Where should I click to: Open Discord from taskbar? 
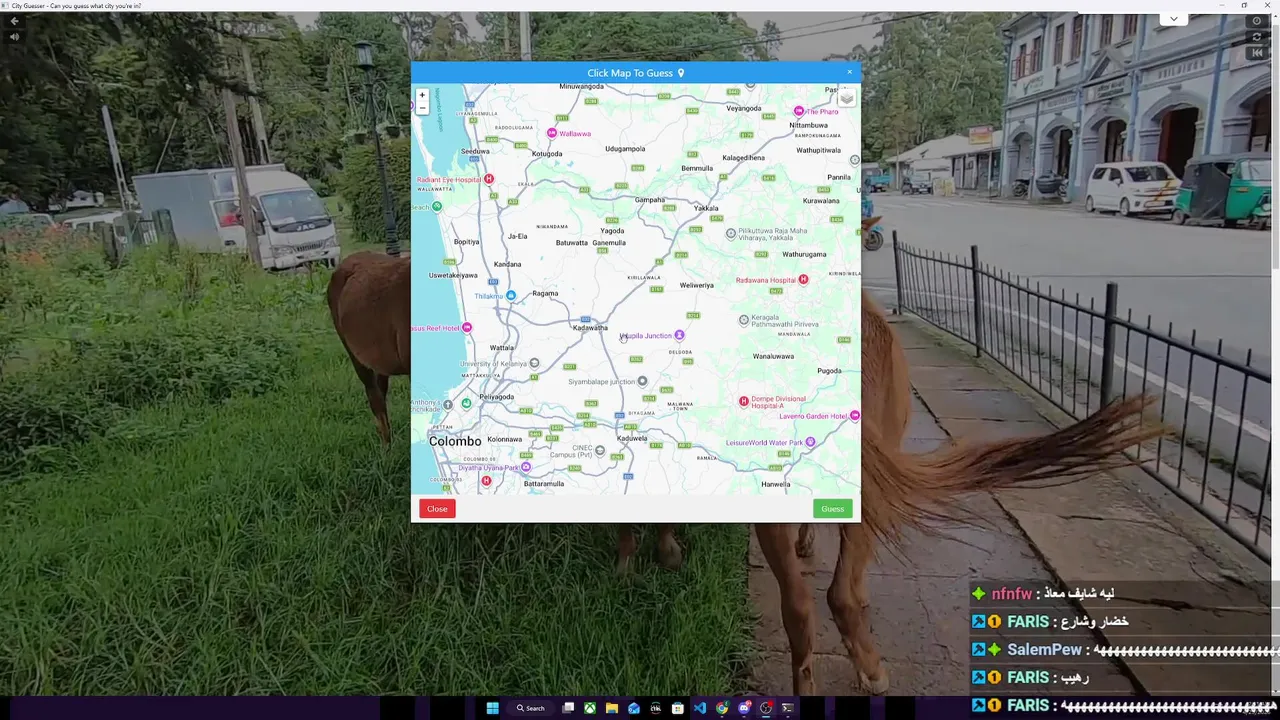point(744,708)
